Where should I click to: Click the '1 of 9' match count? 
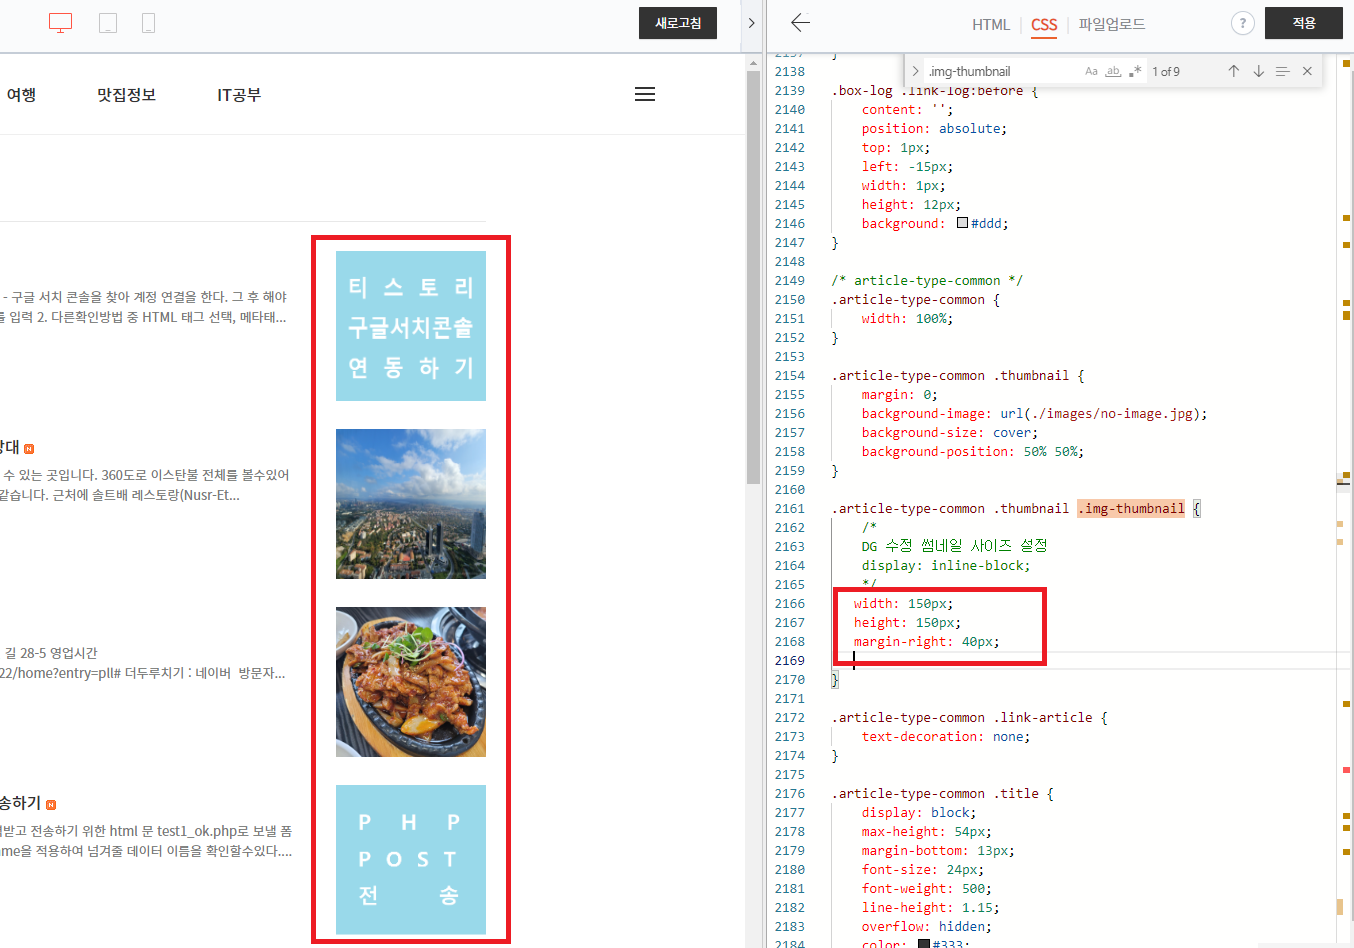click(x=1166, y=72)
